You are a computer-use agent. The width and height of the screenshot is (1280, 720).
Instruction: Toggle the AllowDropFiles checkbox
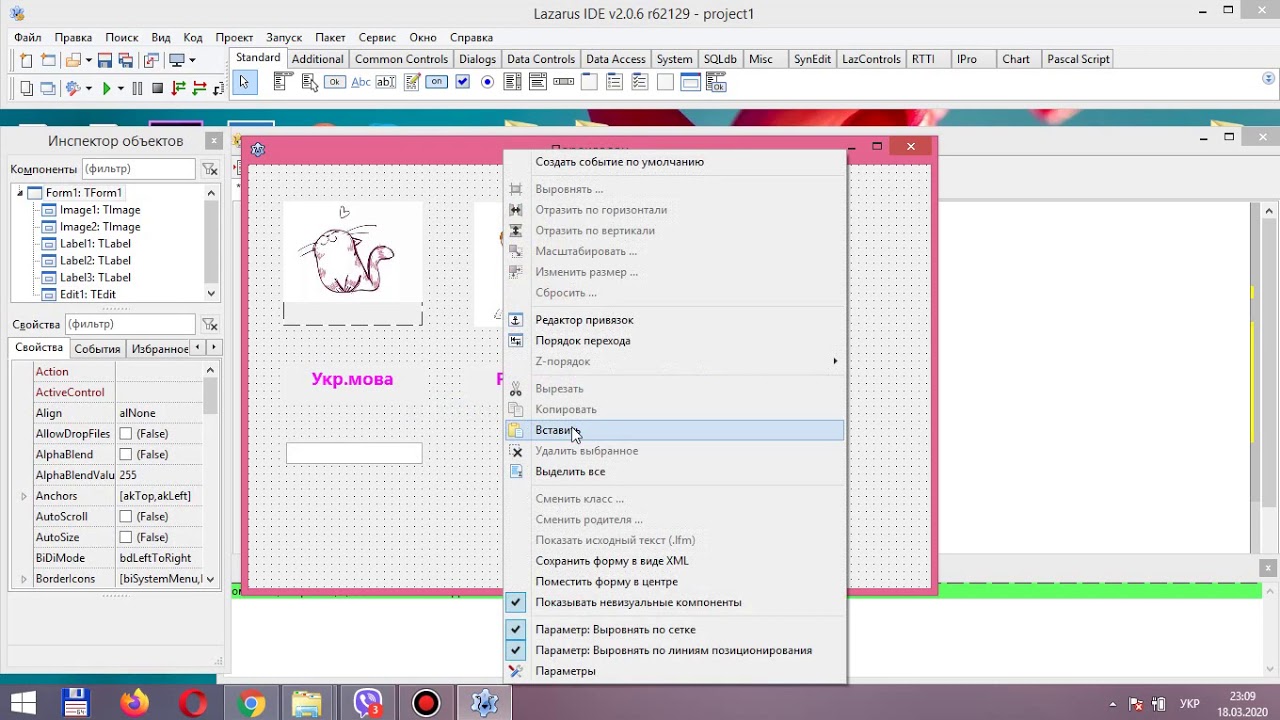126,434
